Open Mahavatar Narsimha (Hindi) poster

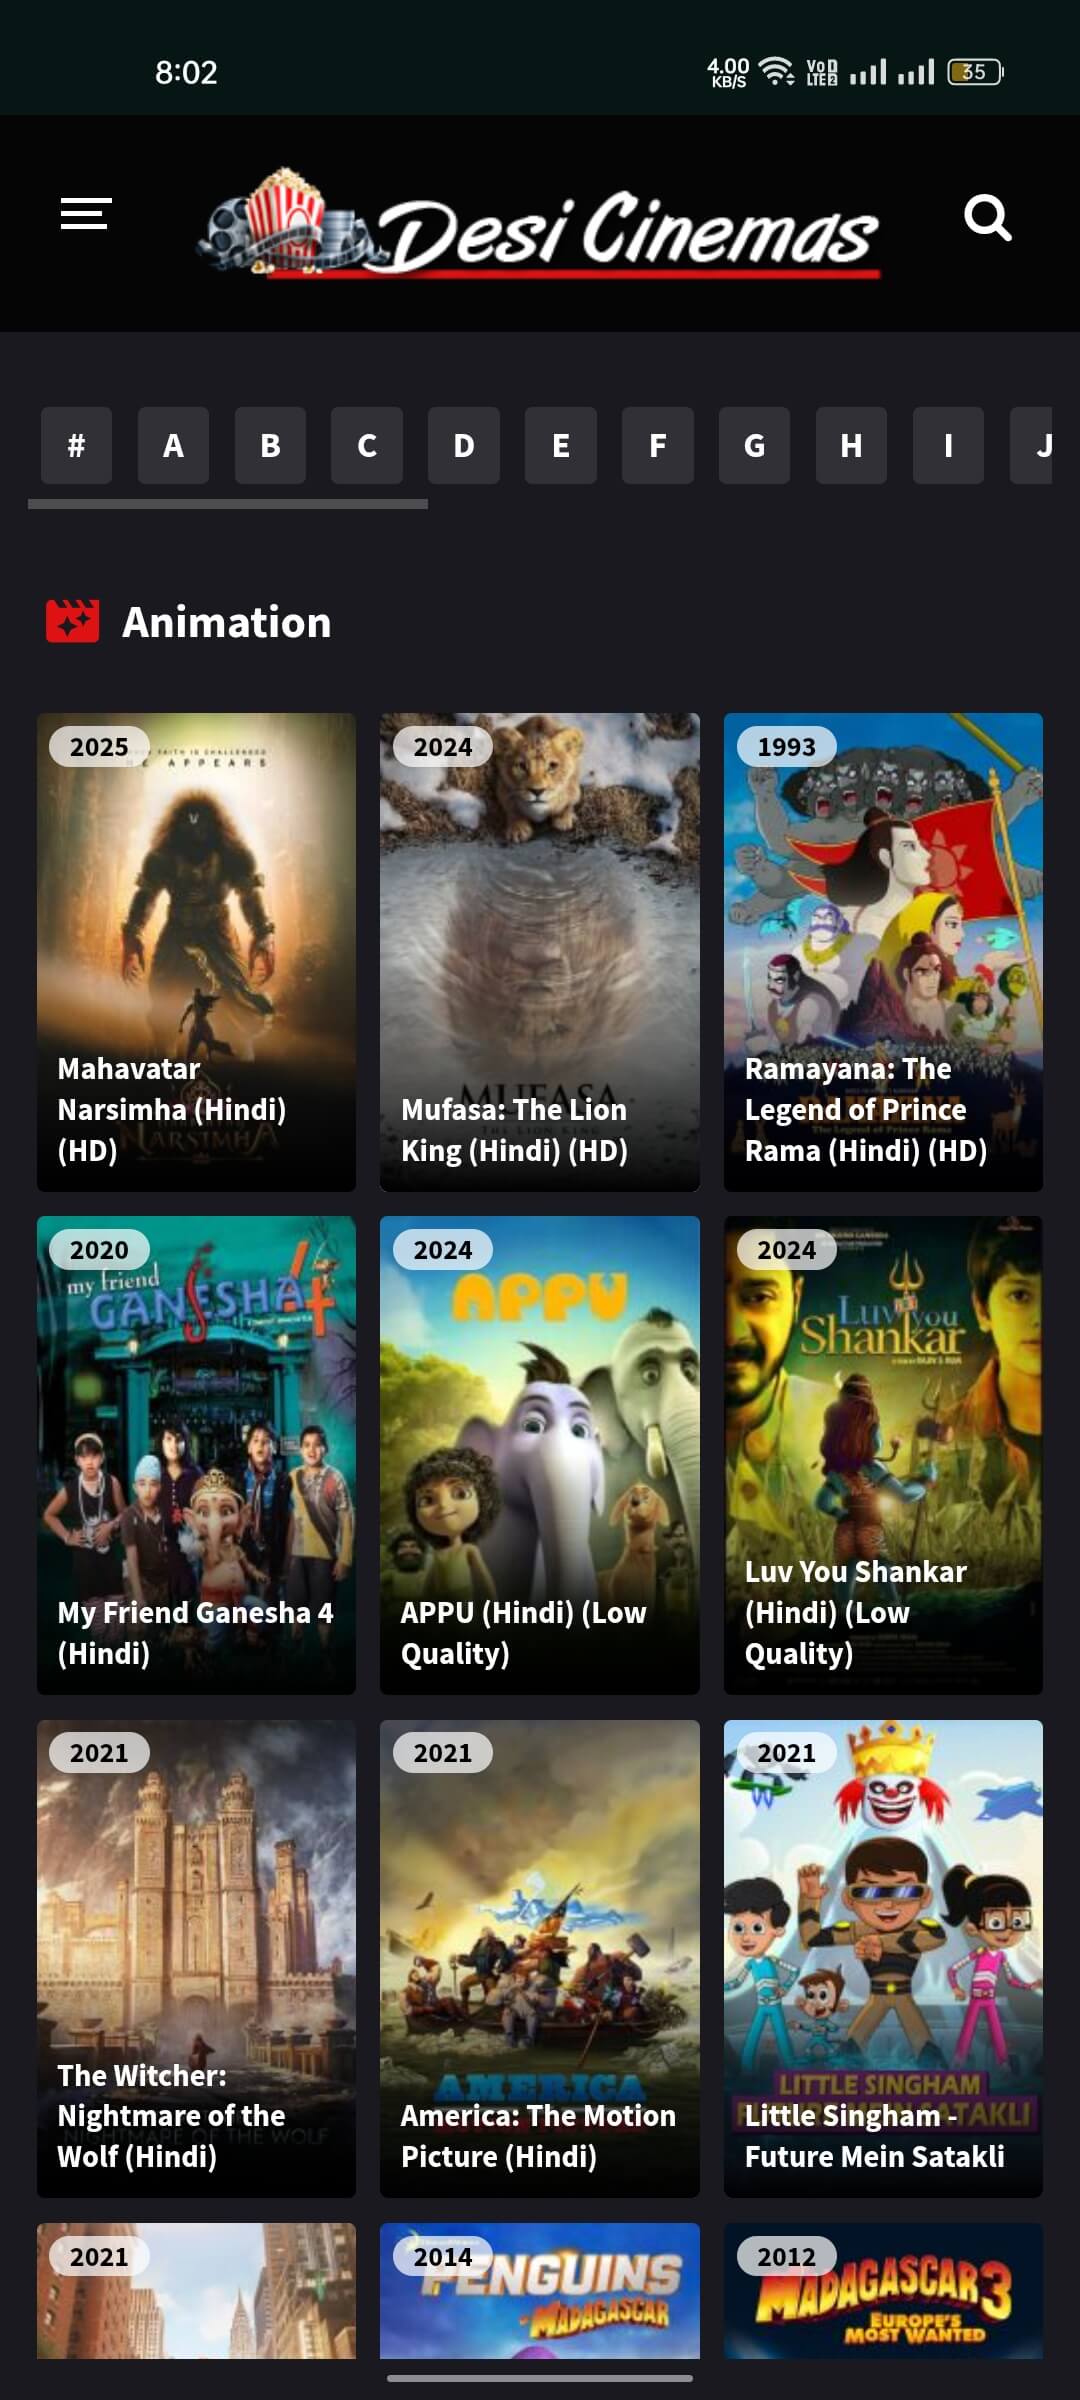[x=196, y=952]
